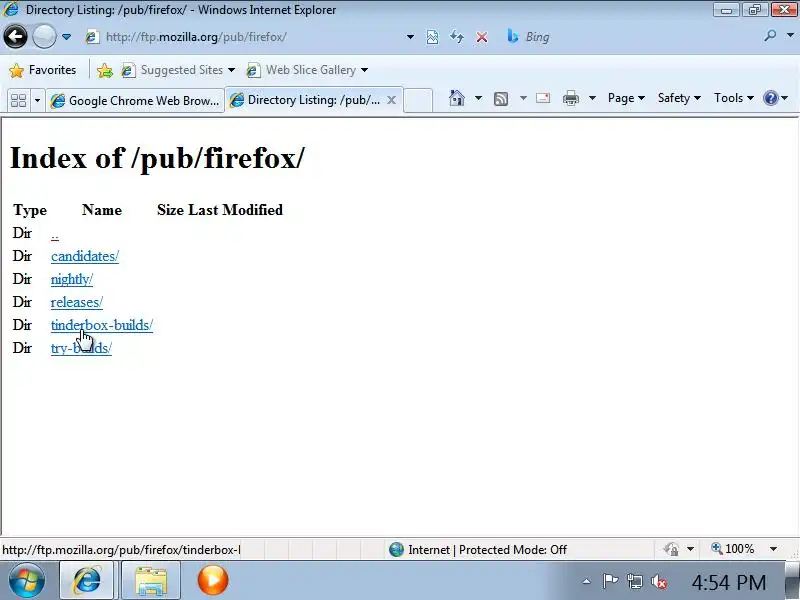Click the Home icon in the command bar

pyautogui.click(x=457, y=97)
